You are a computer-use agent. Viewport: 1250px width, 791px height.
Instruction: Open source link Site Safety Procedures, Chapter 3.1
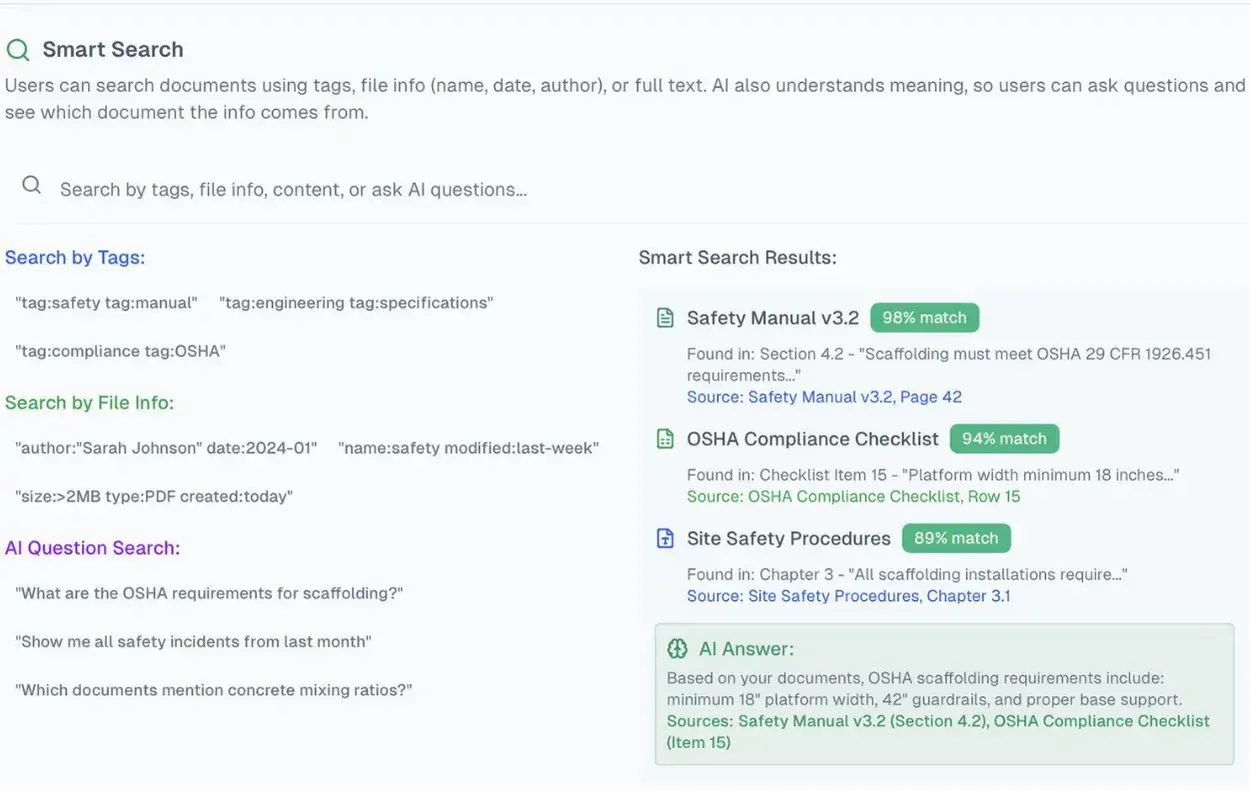[848, 596]
